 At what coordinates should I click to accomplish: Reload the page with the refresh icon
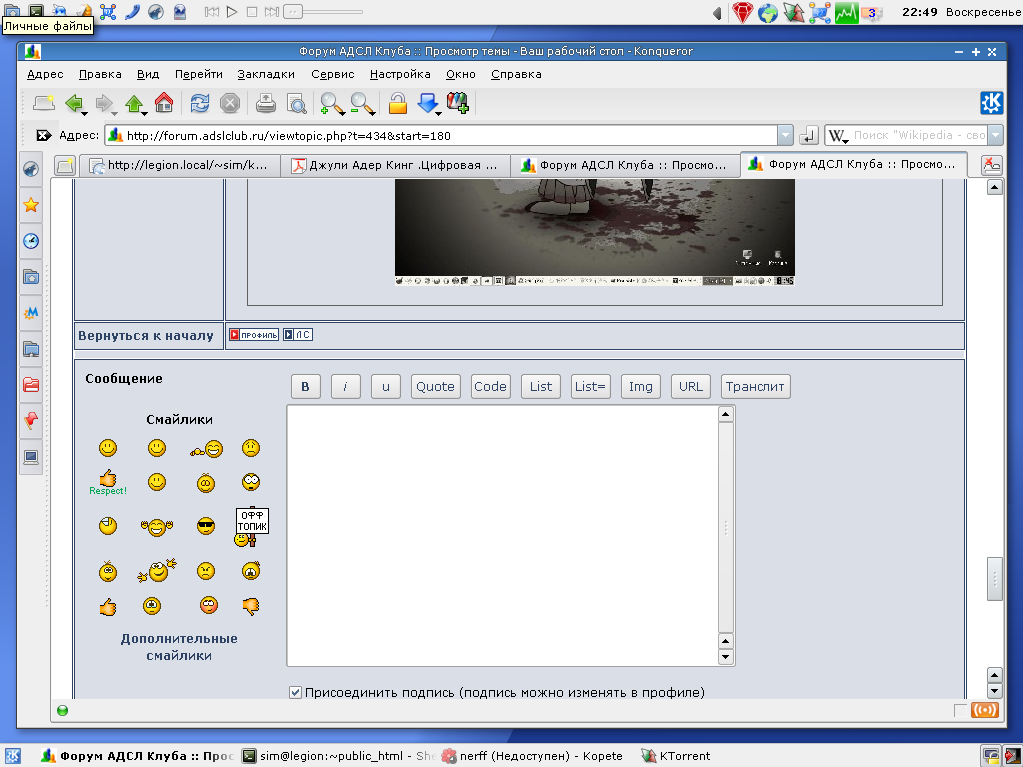tap(200, 103)
